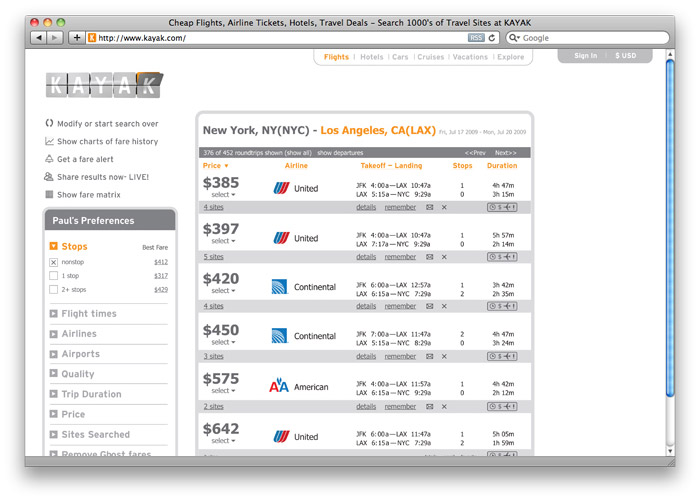Switch to the Cruises tab

(x=430, y=57)
